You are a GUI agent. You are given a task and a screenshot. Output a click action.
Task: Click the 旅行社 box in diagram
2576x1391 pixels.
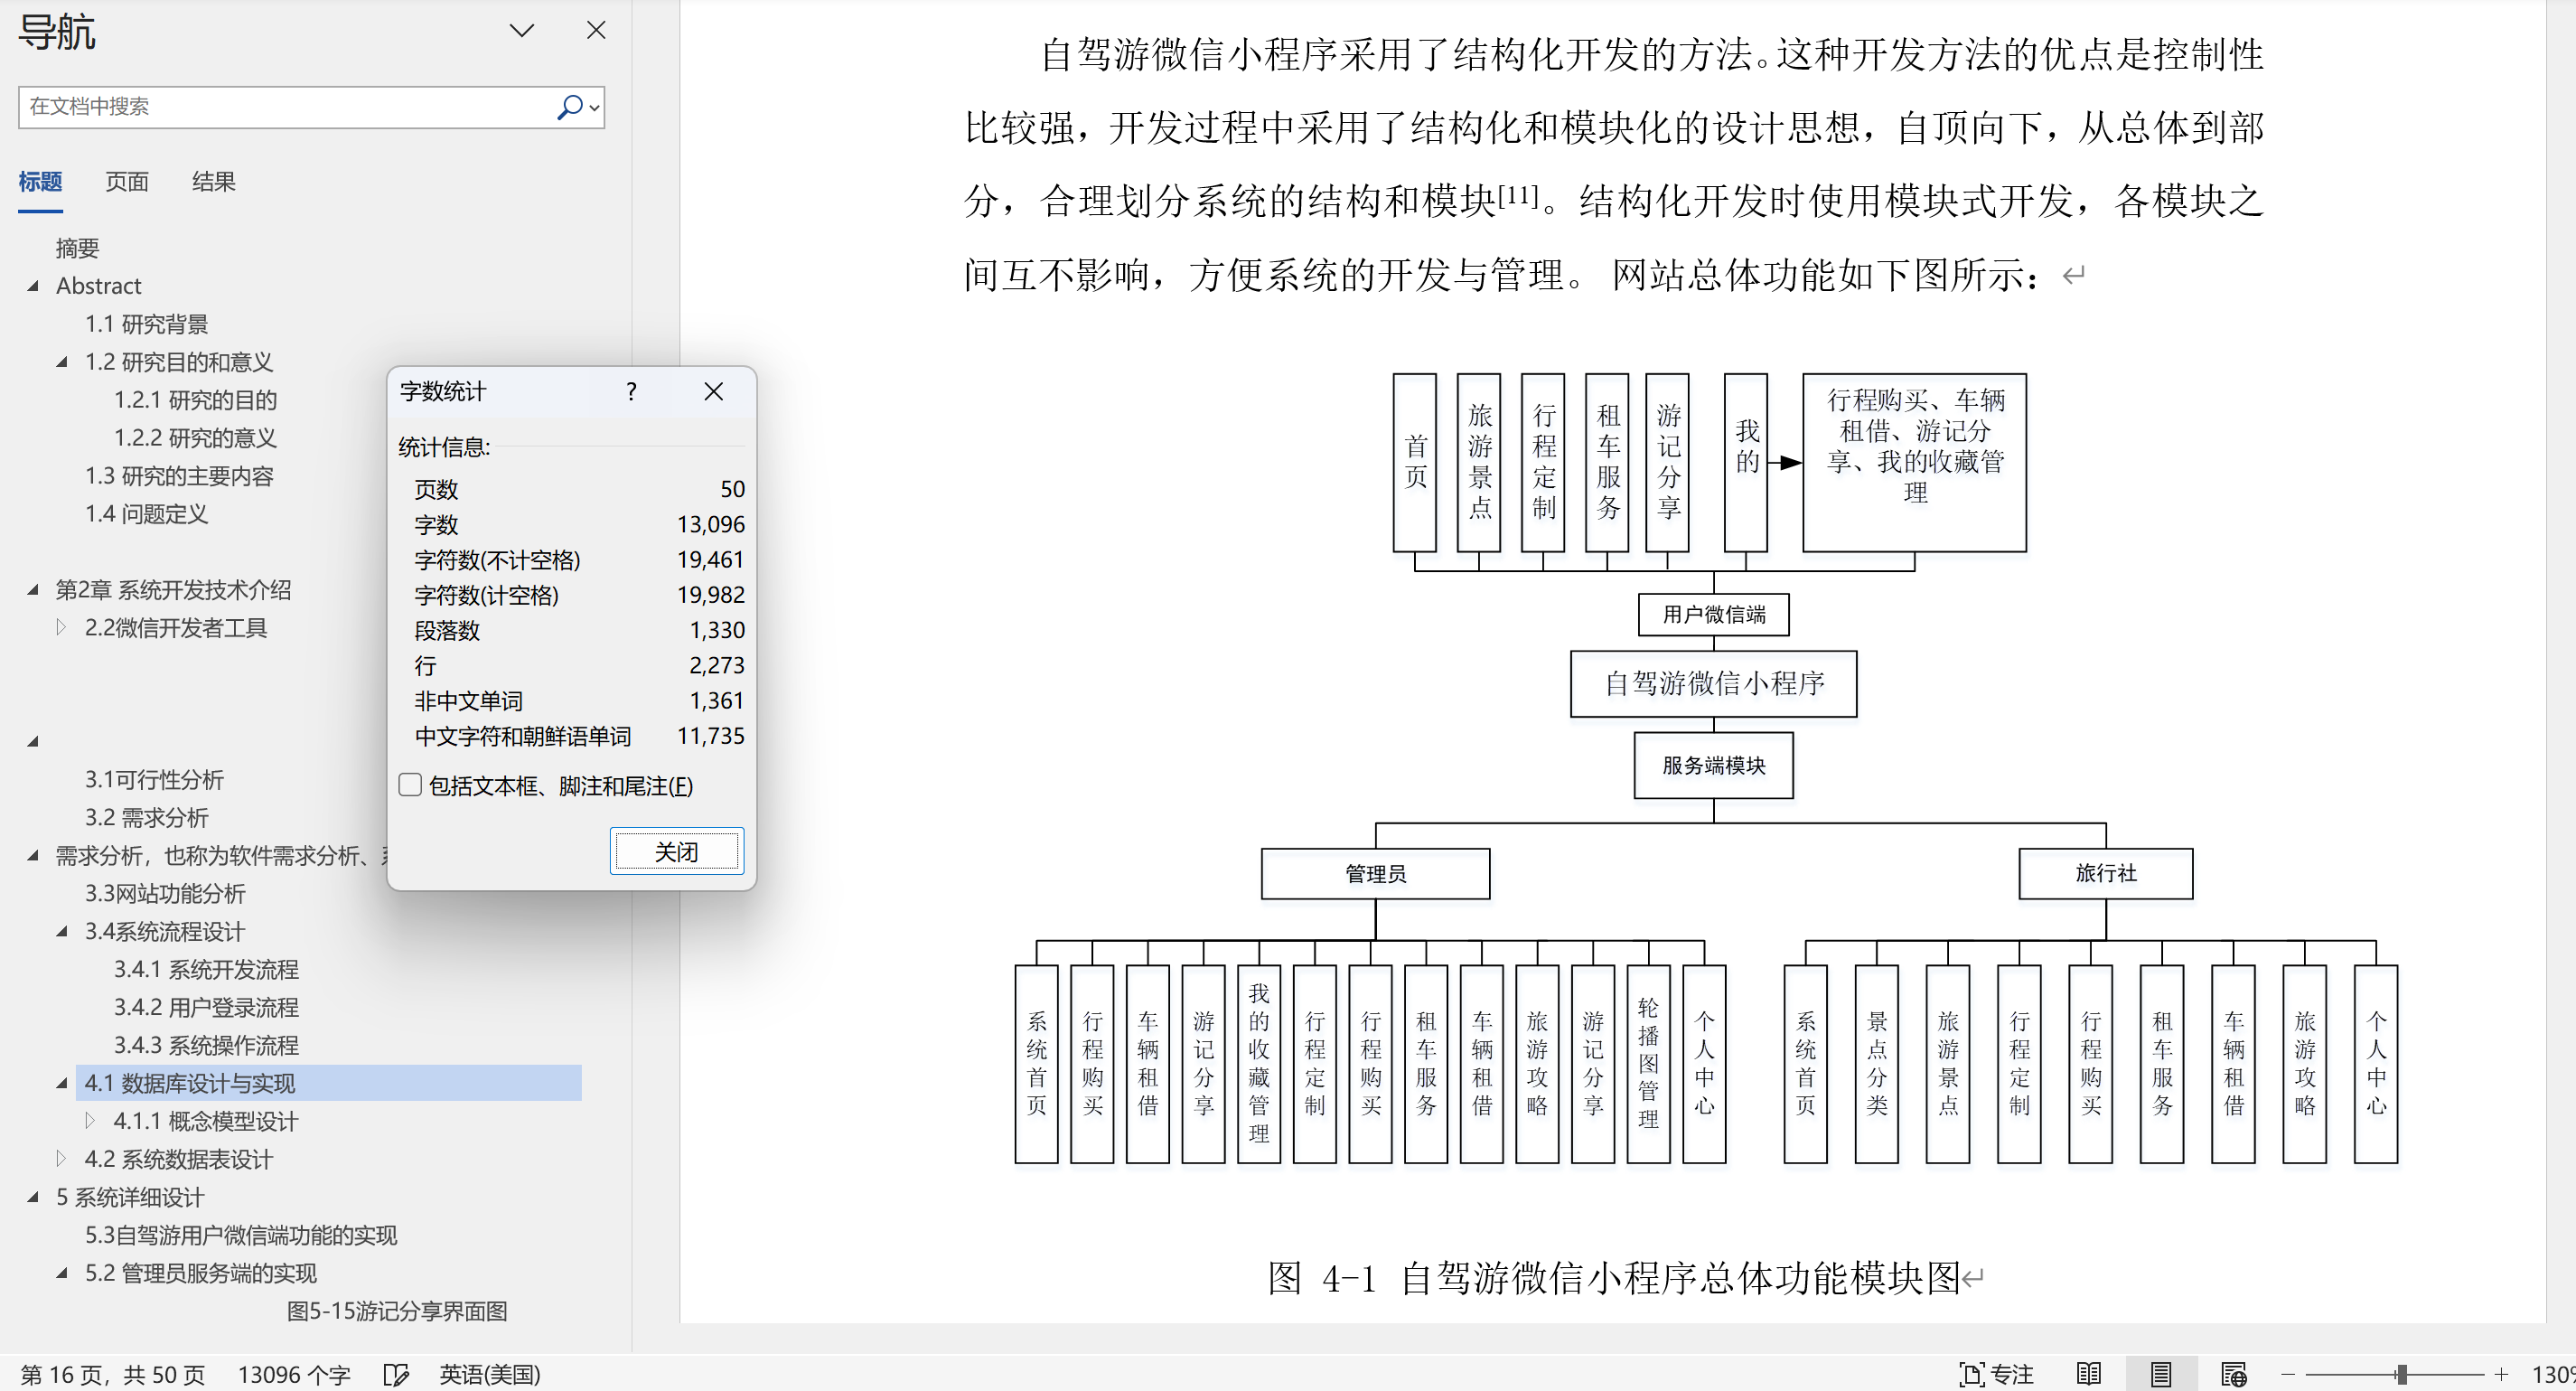click(2105, 873)
